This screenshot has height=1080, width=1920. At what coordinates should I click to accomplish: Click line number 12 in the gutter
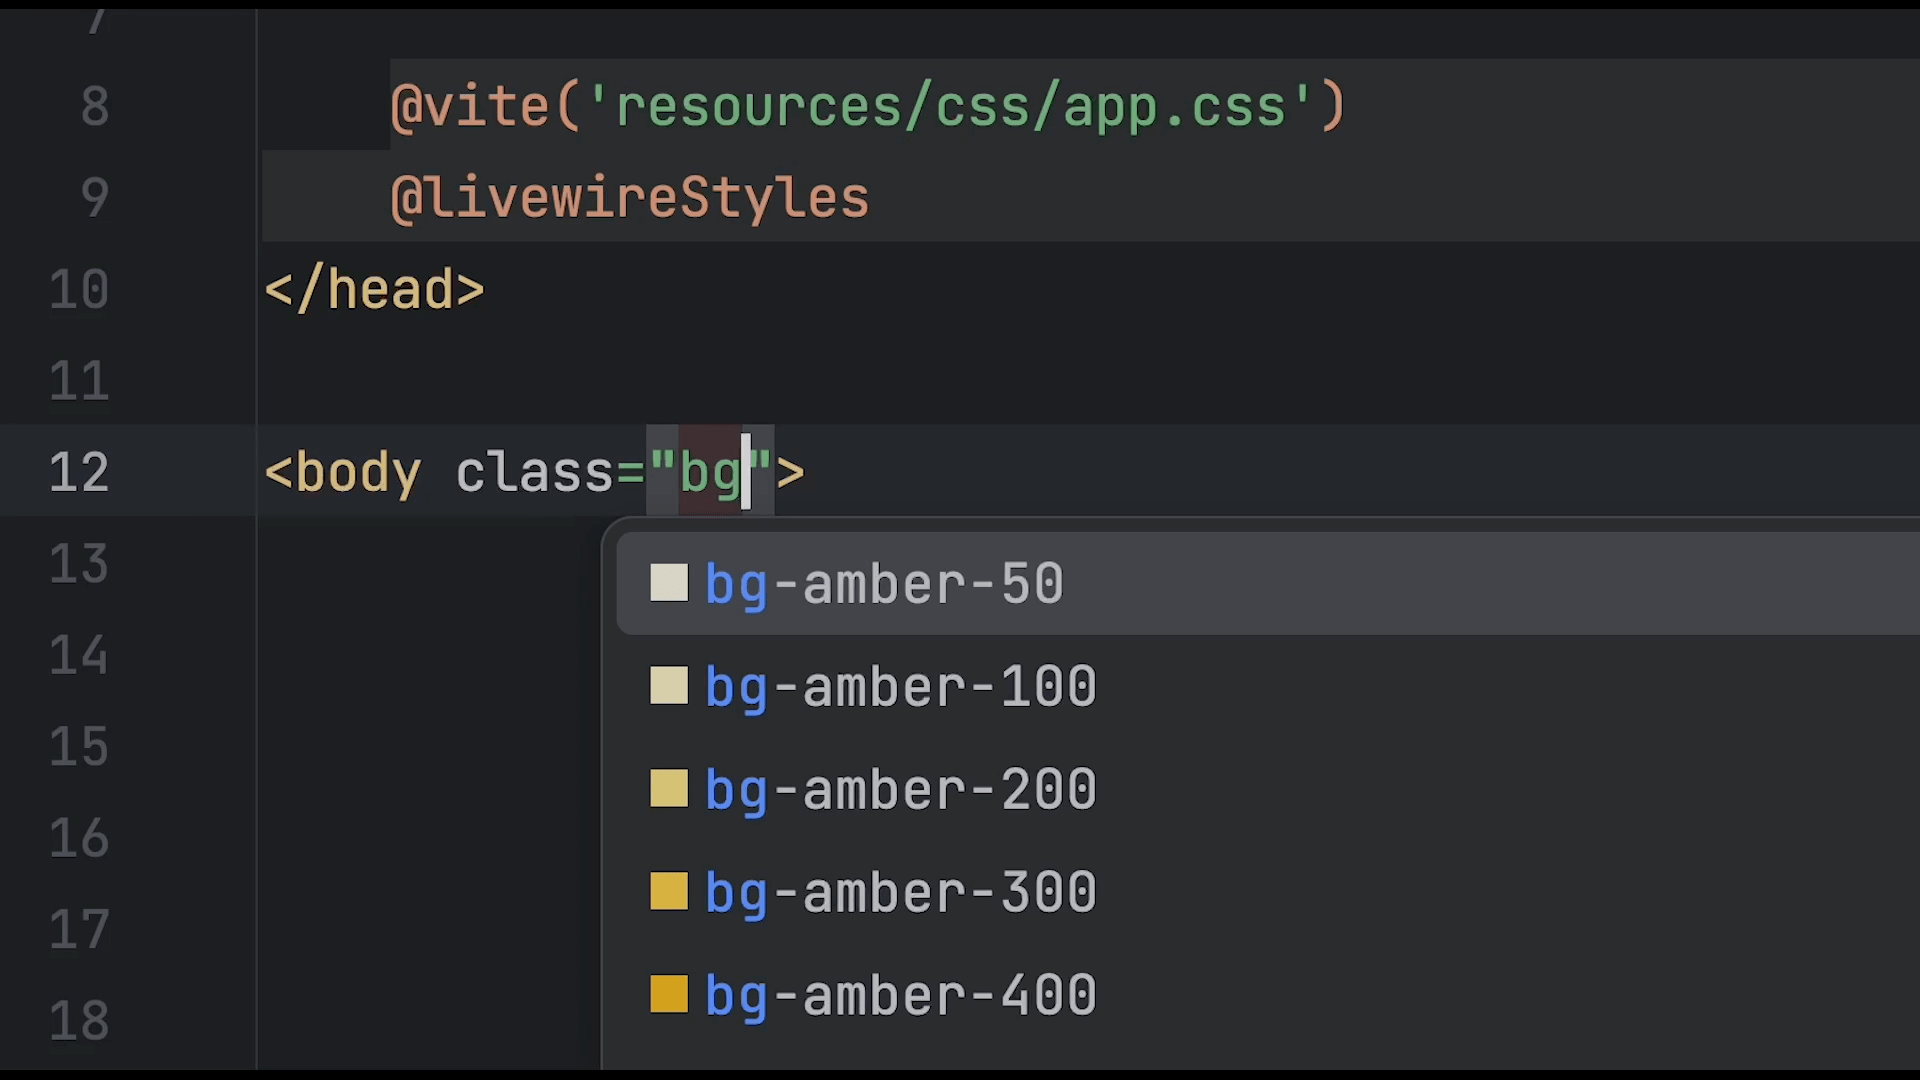point(79,472)
